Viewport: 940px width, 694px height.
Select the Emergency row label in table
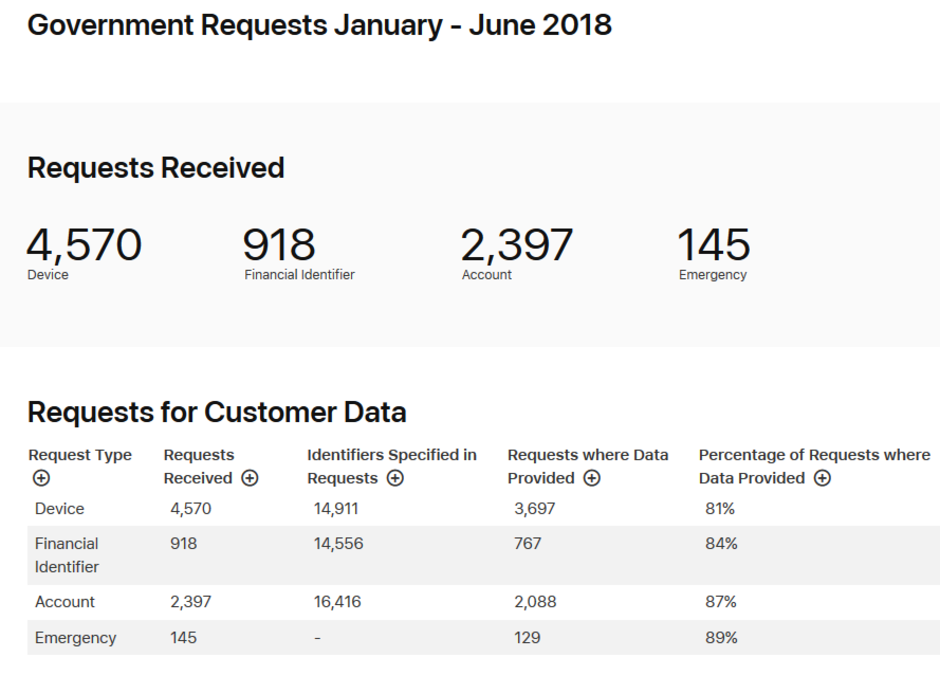click(75, 638)
